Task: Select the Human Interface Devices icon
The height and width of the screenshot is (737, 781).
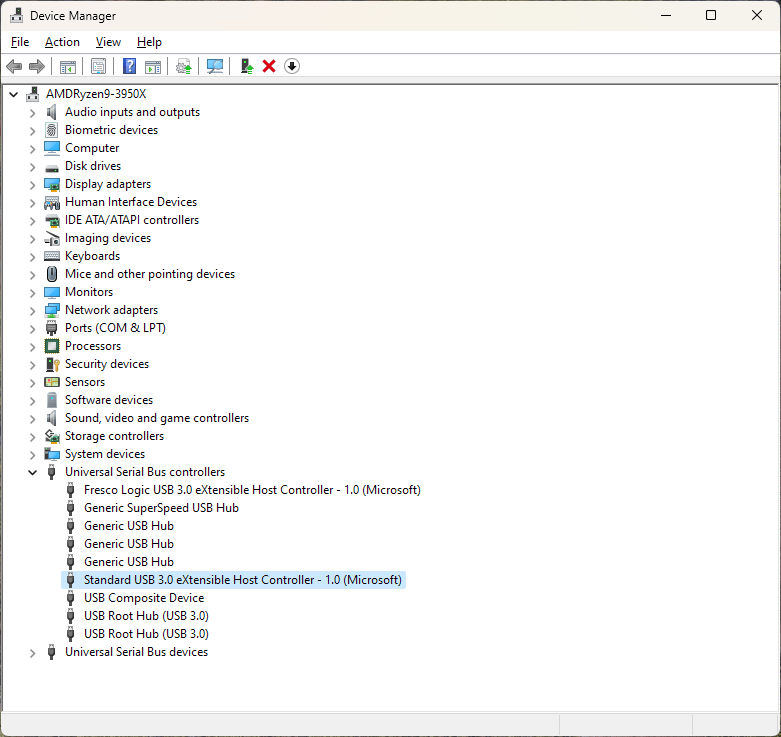Action: (52, 202)
